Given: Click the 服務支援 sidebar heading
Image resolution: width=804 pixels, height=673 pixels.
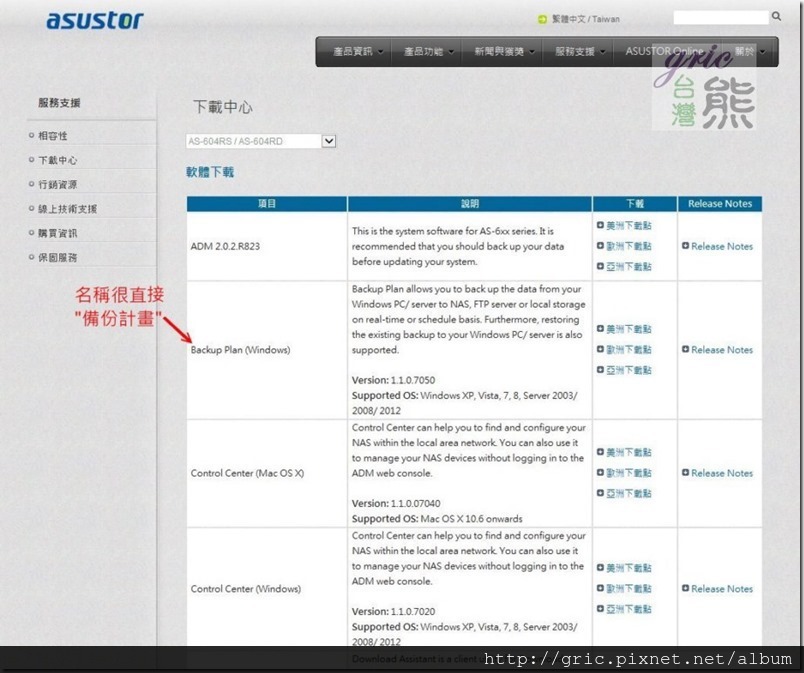Looking at the screenshot, I should pyautogui.click(x=59, y=103).
